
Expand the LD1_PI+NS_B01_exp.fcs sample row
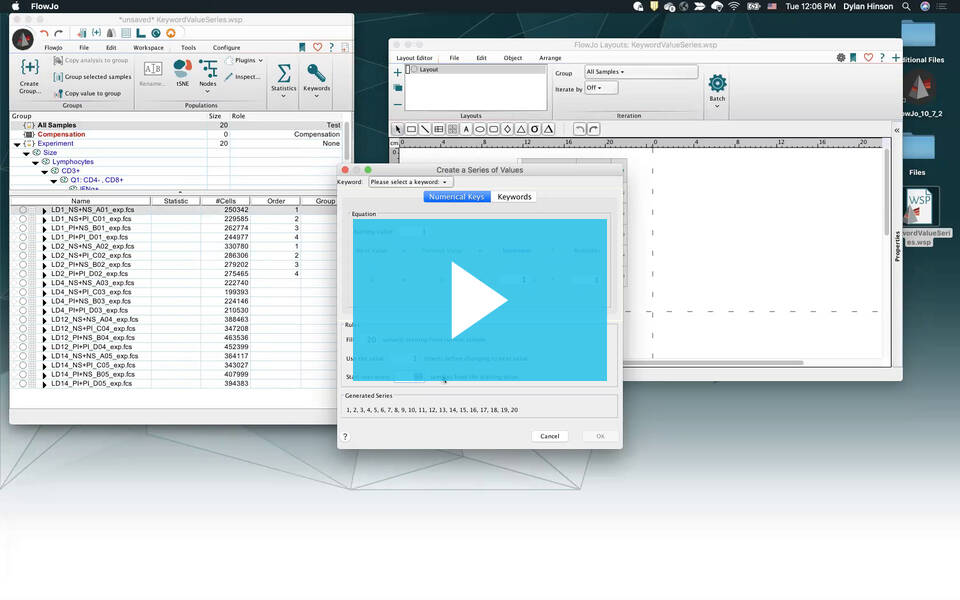tap(44, 228)
